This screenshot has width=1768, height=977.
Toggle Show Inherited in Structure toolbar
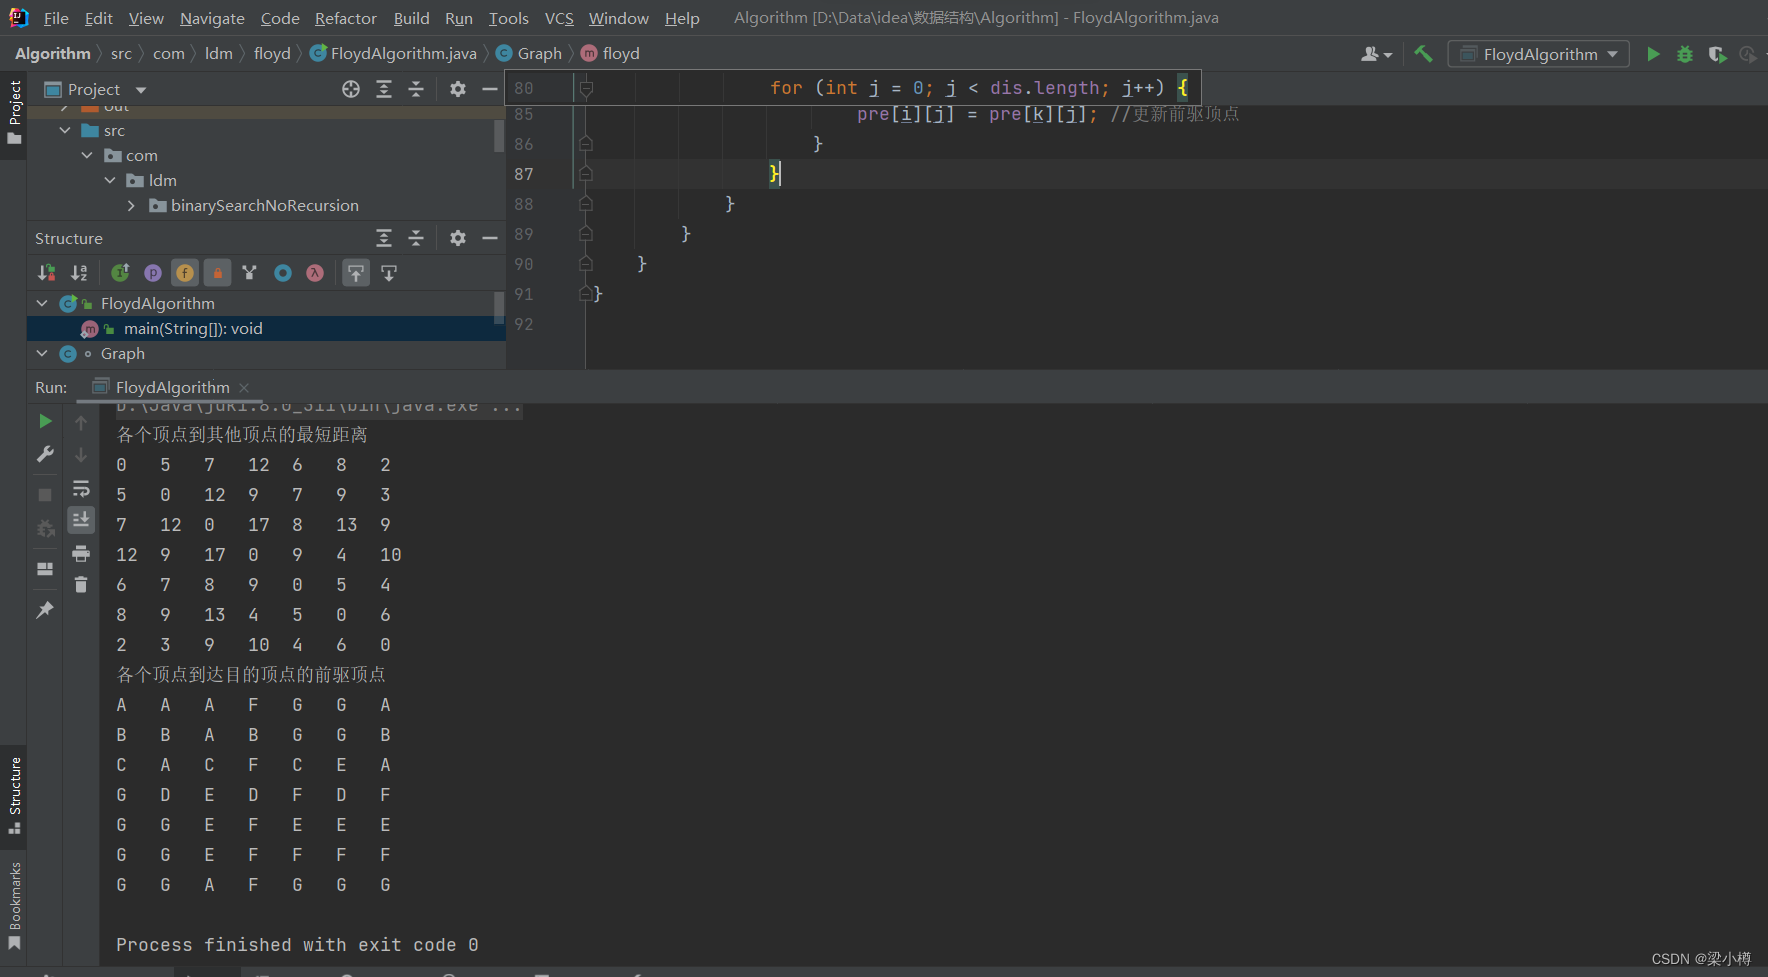coord(120,273)
